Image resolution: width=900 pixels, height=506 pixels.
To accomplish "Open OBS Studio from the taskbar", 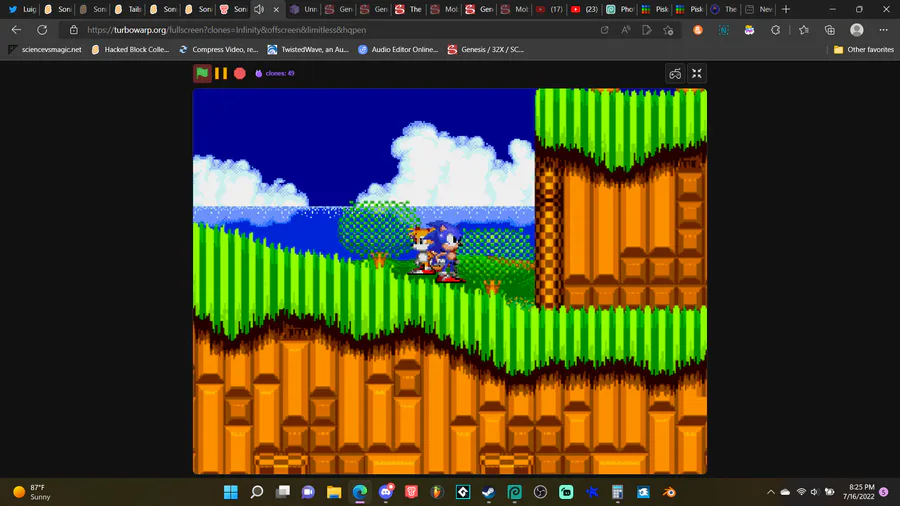I will (540, 492).
